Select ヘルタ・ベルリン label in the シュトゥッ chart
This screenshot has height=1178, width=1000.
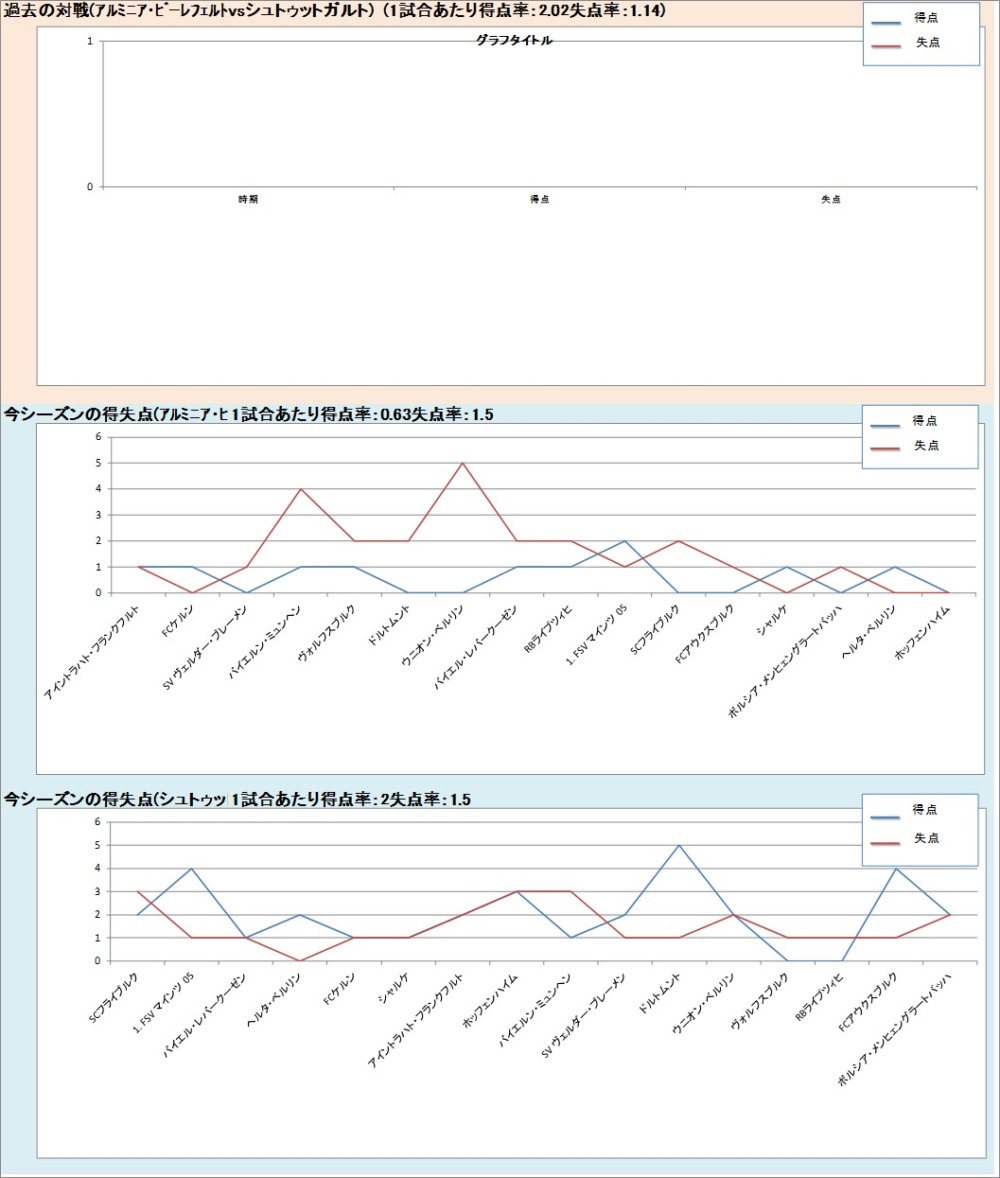pyautogui.click(x=273, y=1000)
